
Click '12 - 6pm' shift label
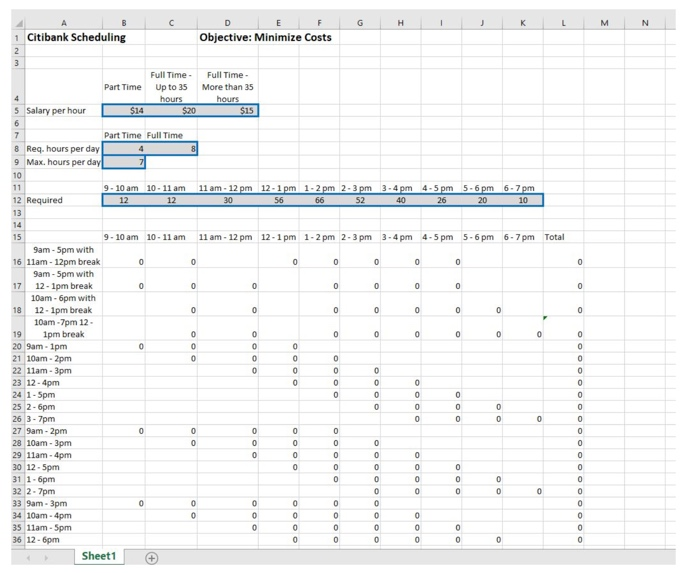(43, 540)
